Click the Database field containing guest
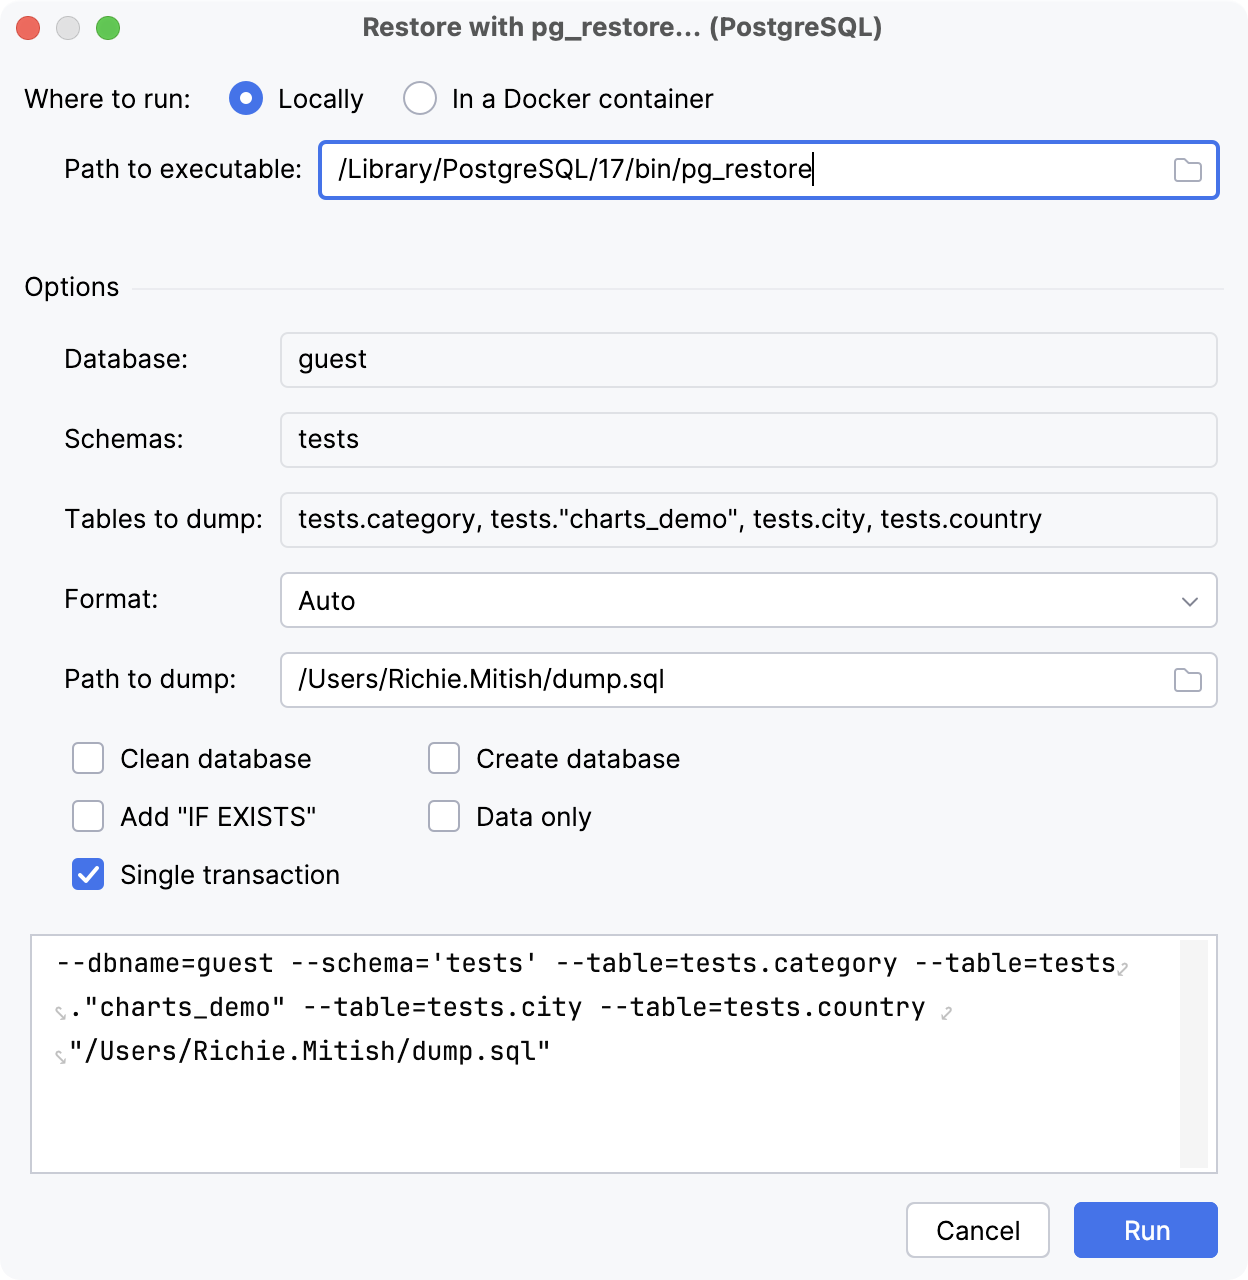 [x=748, y=360]
